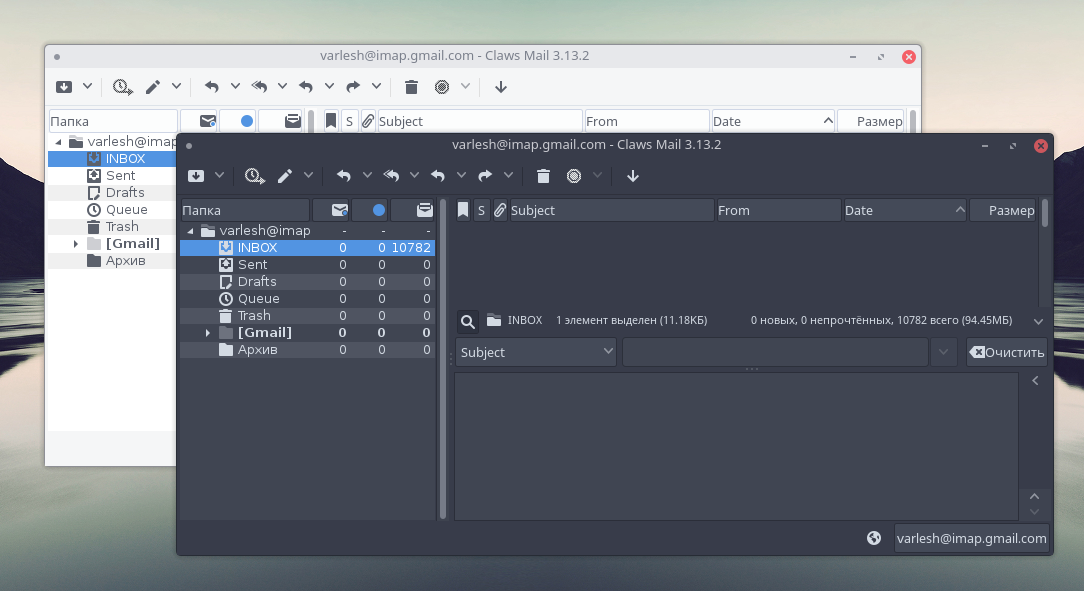The width and height of the screenshot is (1084, 591).
Task: Click attachment paperclip column in dark window
Action: pos(500,210)
